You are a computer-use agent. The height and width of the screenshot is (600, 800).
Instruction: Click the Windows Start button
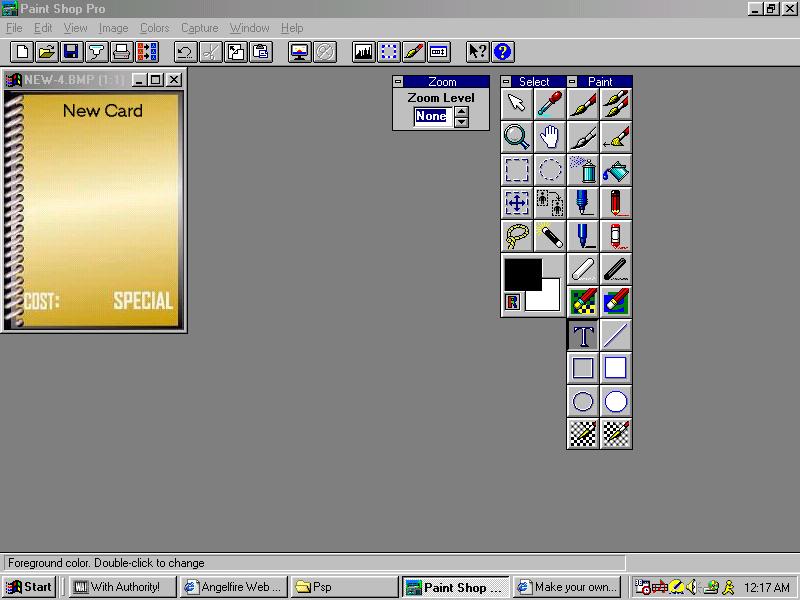[x=29, y=587]
